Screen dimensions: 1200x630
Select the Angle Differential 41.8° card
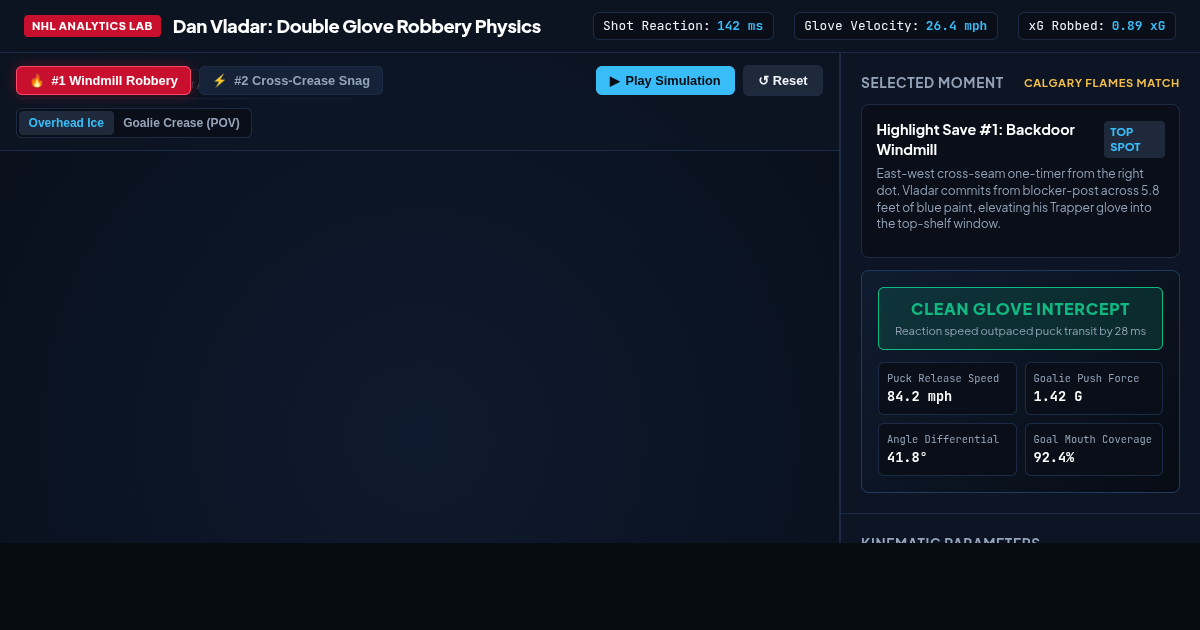947,449
